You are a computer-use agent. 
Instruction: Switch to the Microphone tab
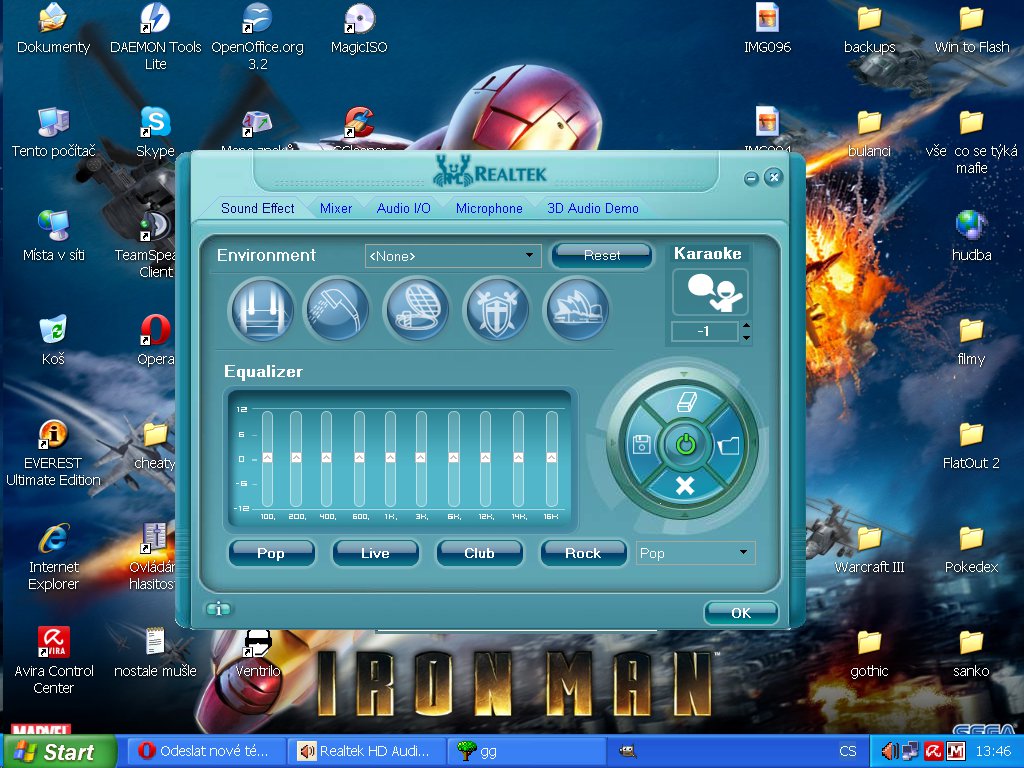(489, 208)
